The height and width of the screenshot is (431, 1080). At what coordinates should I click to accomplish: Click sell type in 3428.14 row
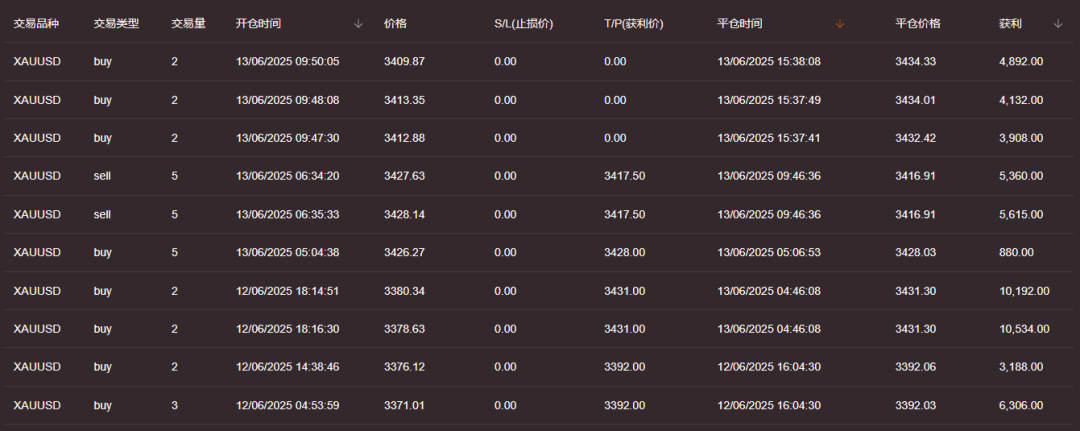coord(102,214)
